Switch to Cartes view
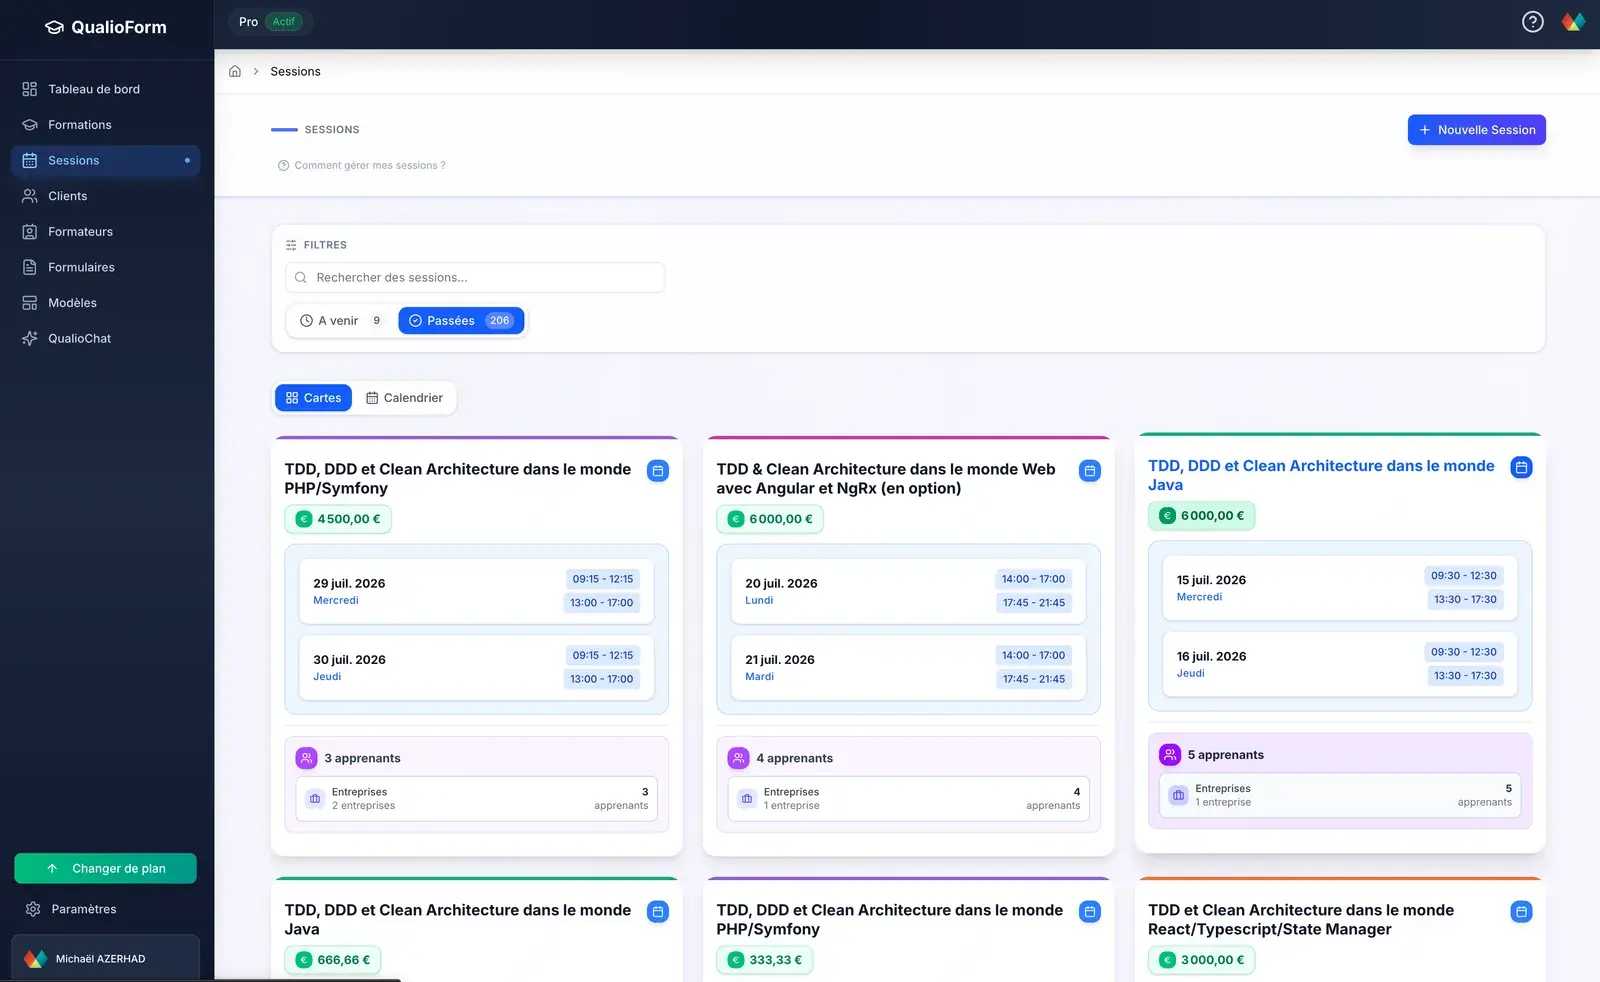 (313, 398)
